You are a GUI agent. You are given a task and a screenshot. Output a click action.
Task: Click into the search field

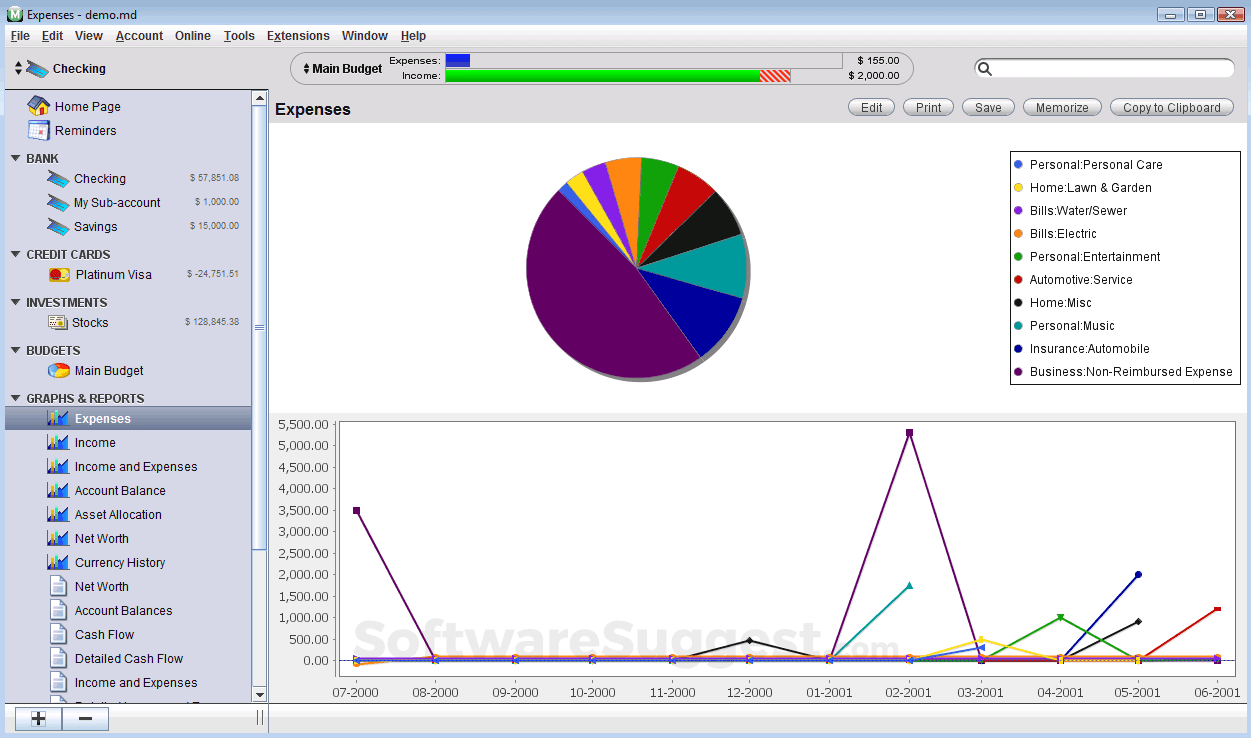tap(1112, 68)
